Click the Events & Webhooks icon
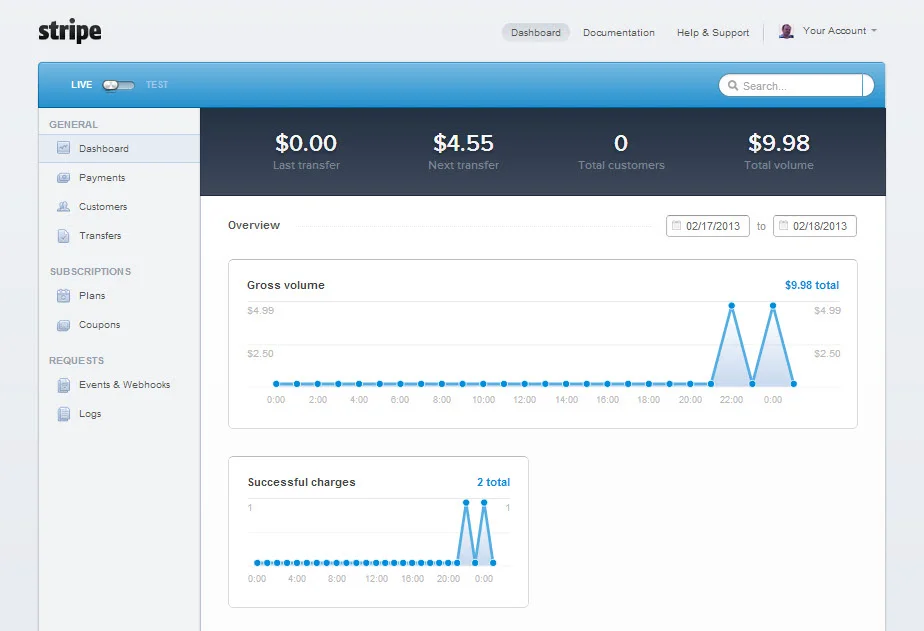Screen dimensions: 924x631 tap(63, 385)
